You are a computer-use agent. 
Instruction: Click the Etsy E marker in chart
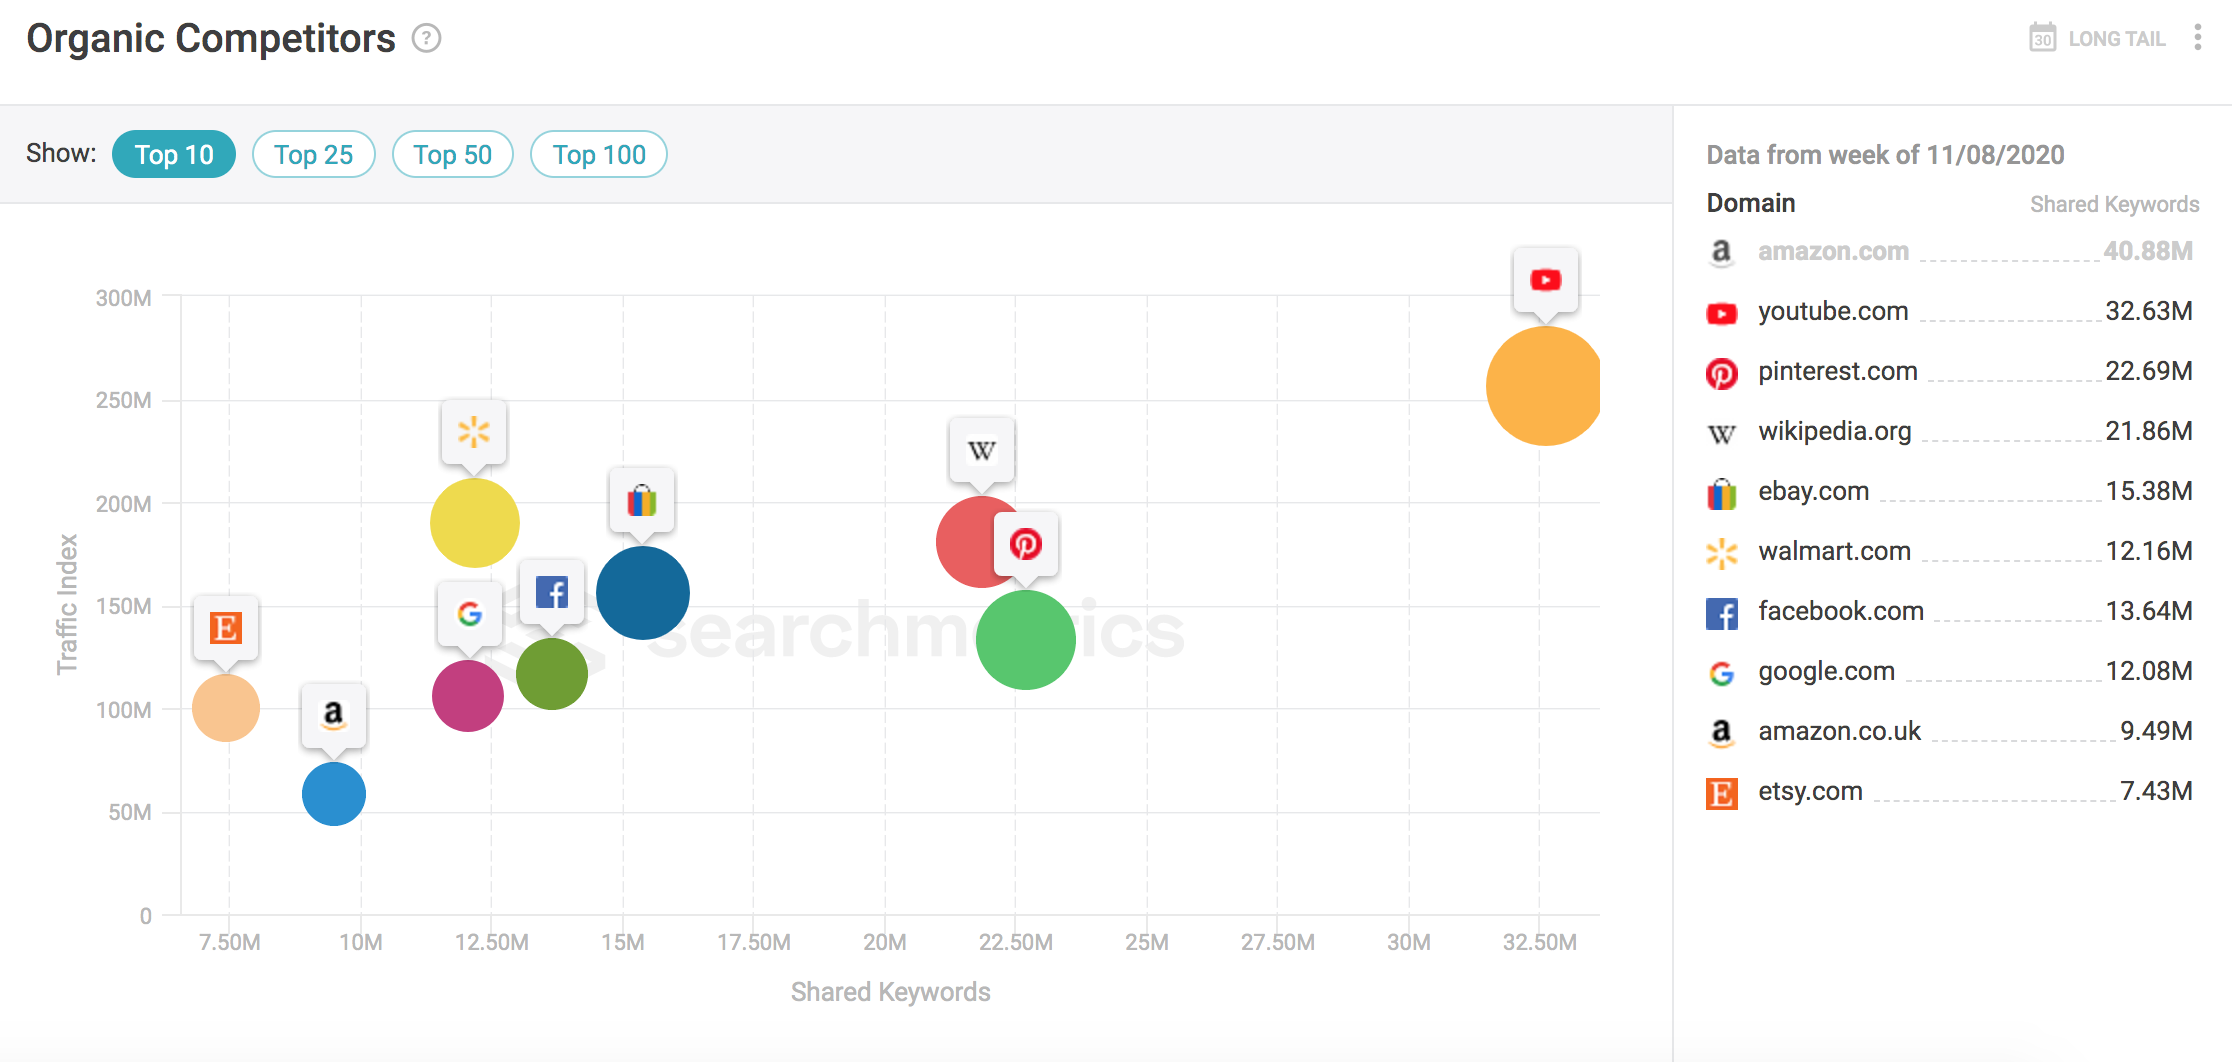pyautogui.click(x=226, y=628)
